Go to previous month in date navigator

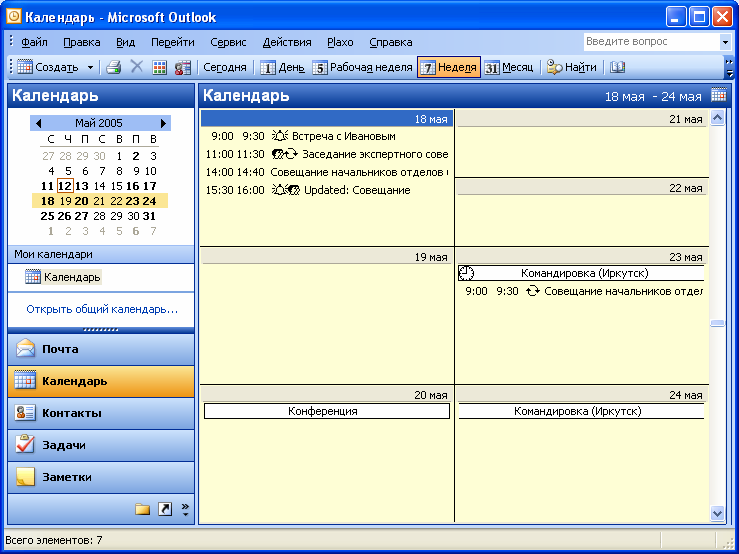point(38,123)
